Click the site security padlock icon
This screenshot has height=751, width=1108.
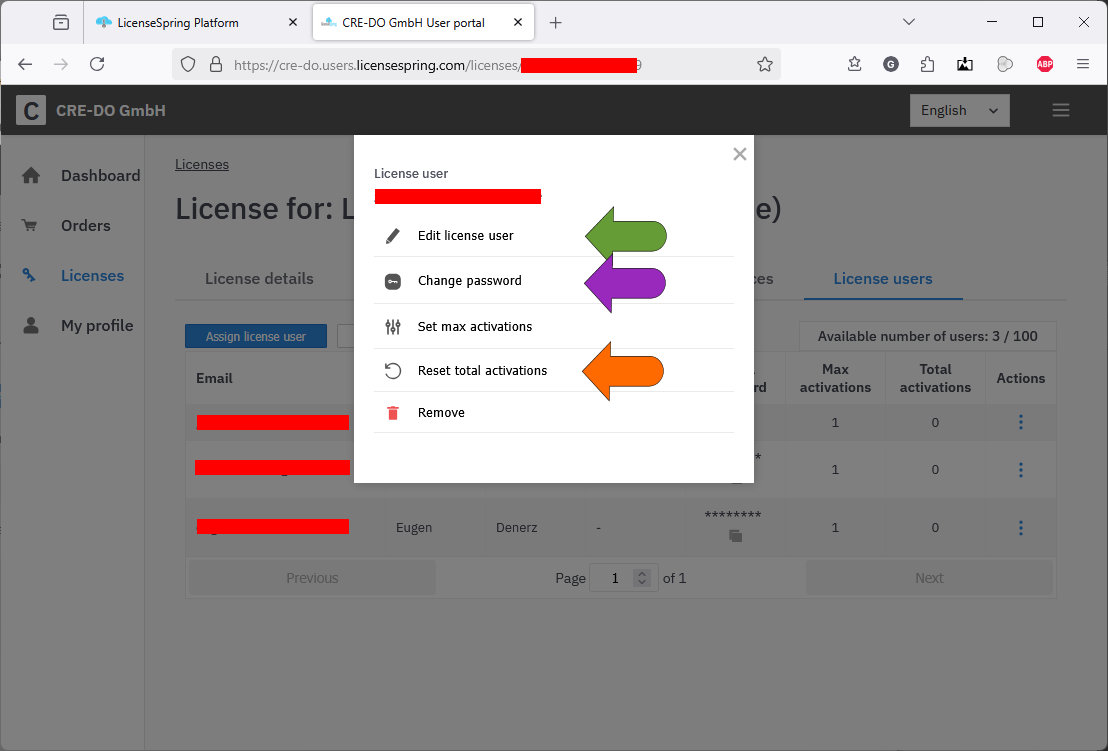tap(216, 64)
